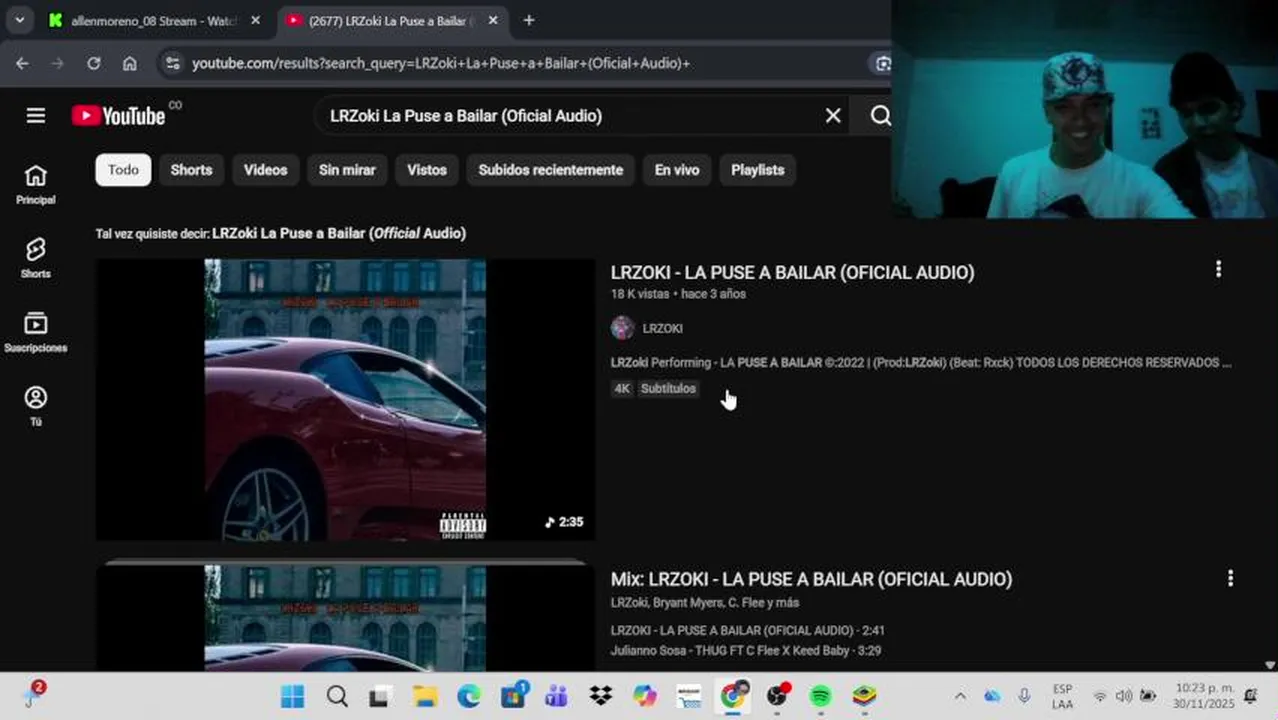Click the browser address bar URL
This screenshot has width=1278, height=720.
(x=441, y=63)
